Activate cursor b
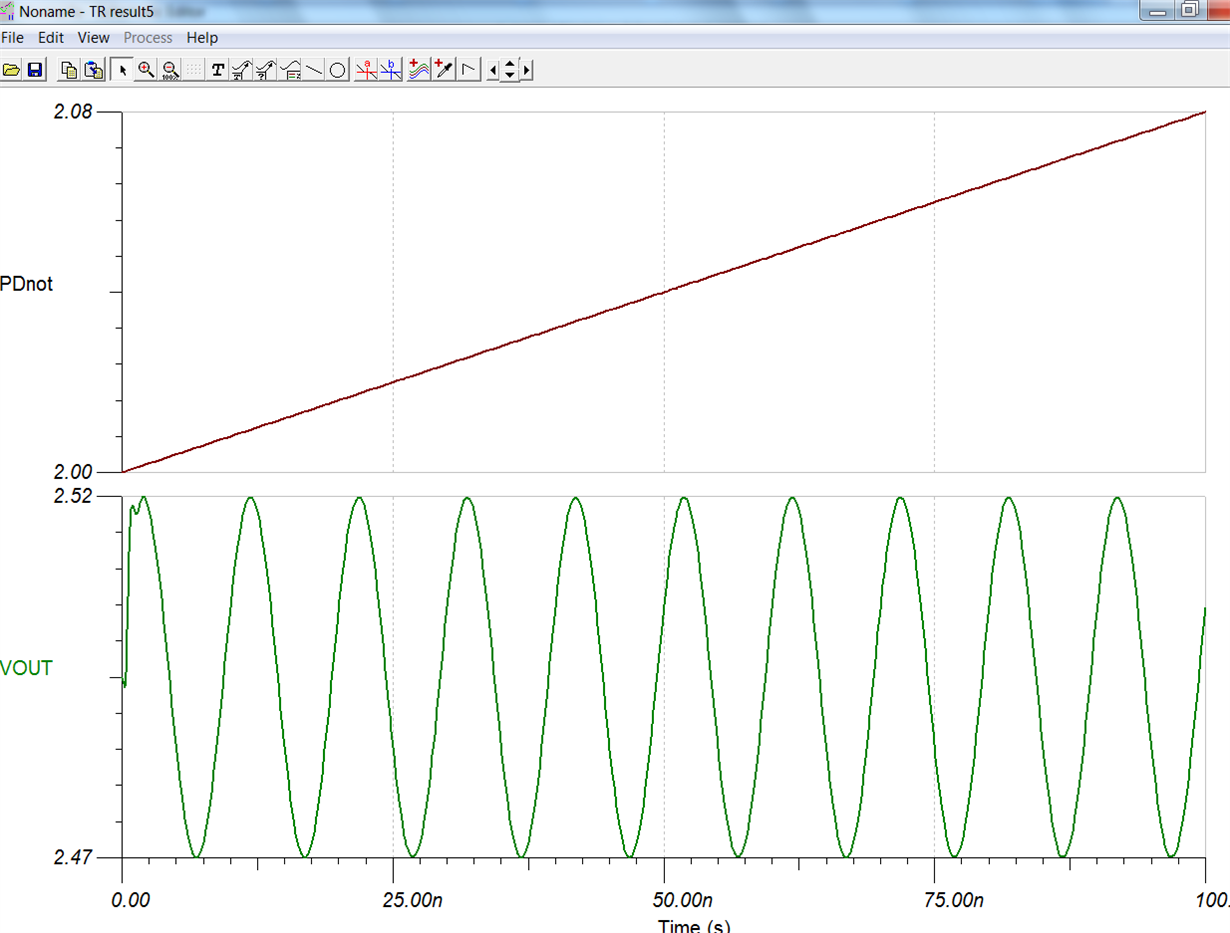 (391, 70)
